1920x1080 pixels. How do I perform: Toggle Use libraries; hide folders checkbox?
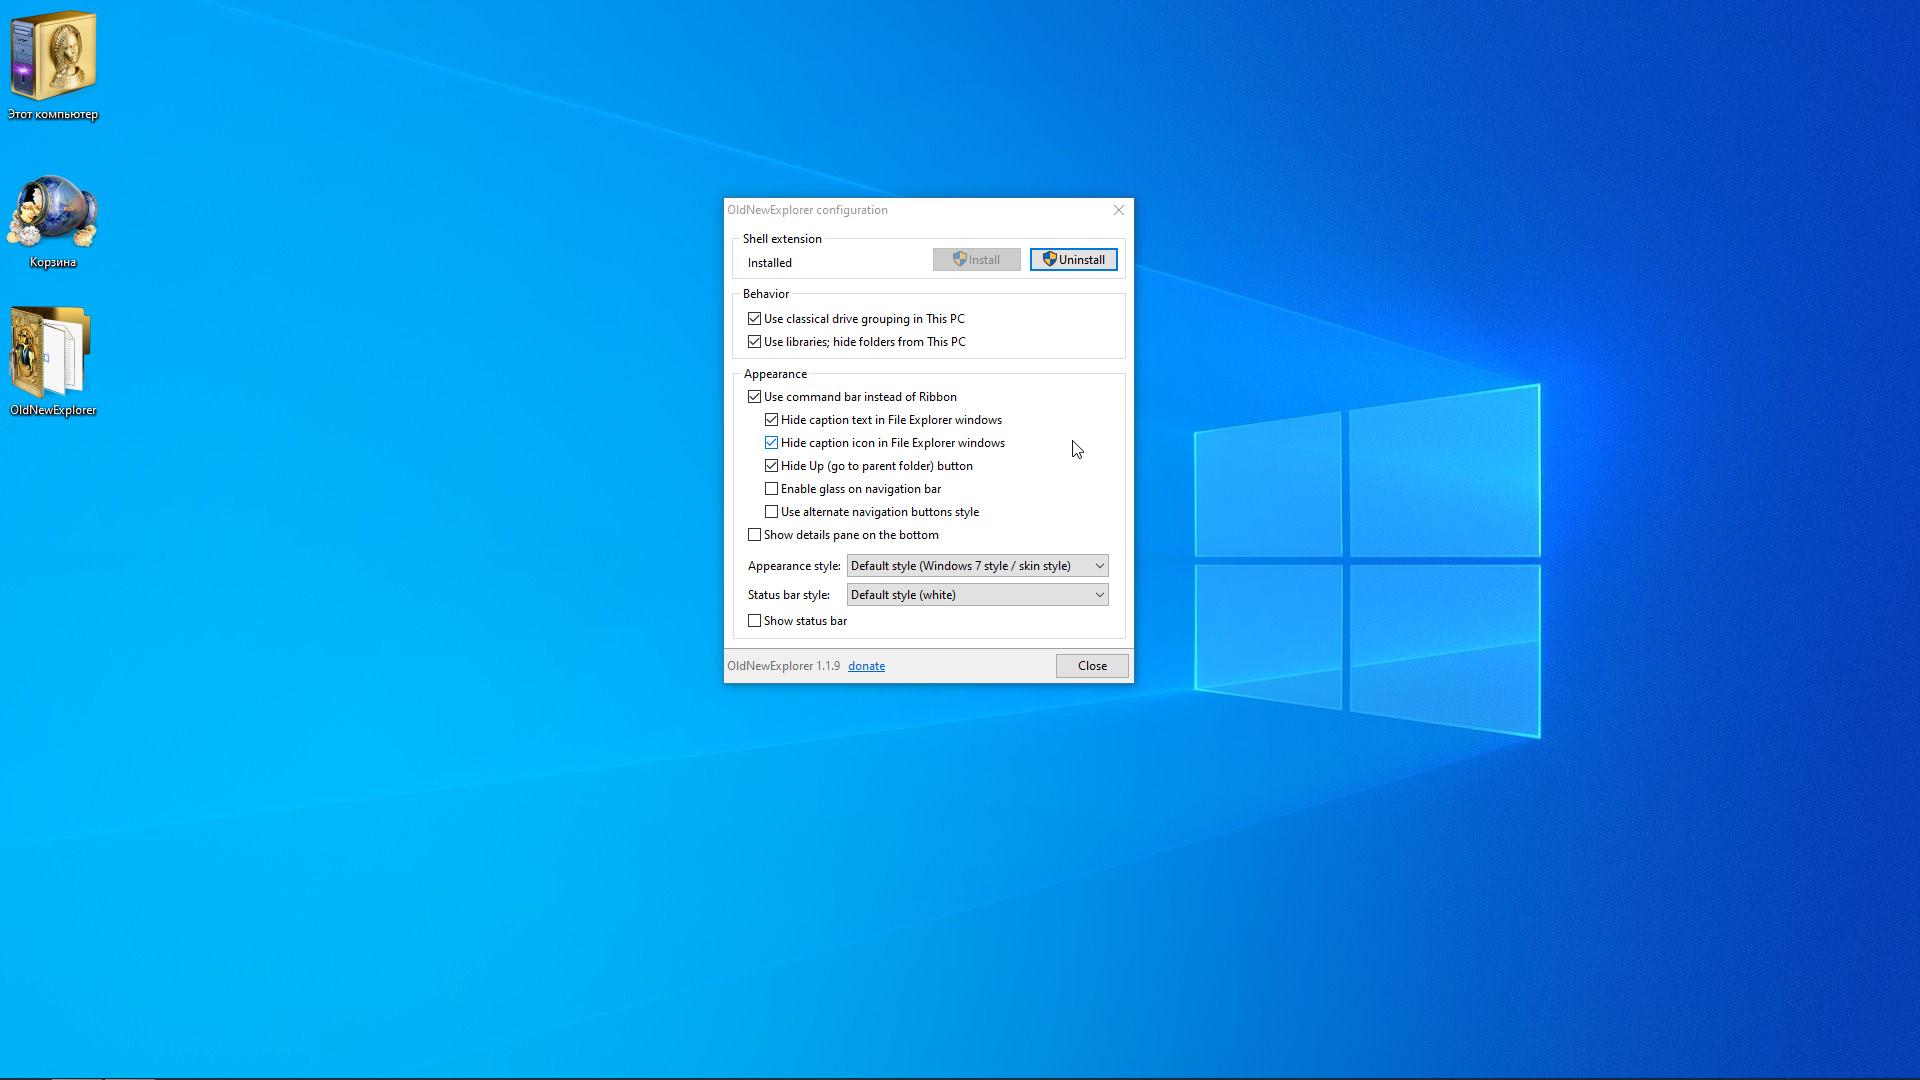[x=755, y=342]
